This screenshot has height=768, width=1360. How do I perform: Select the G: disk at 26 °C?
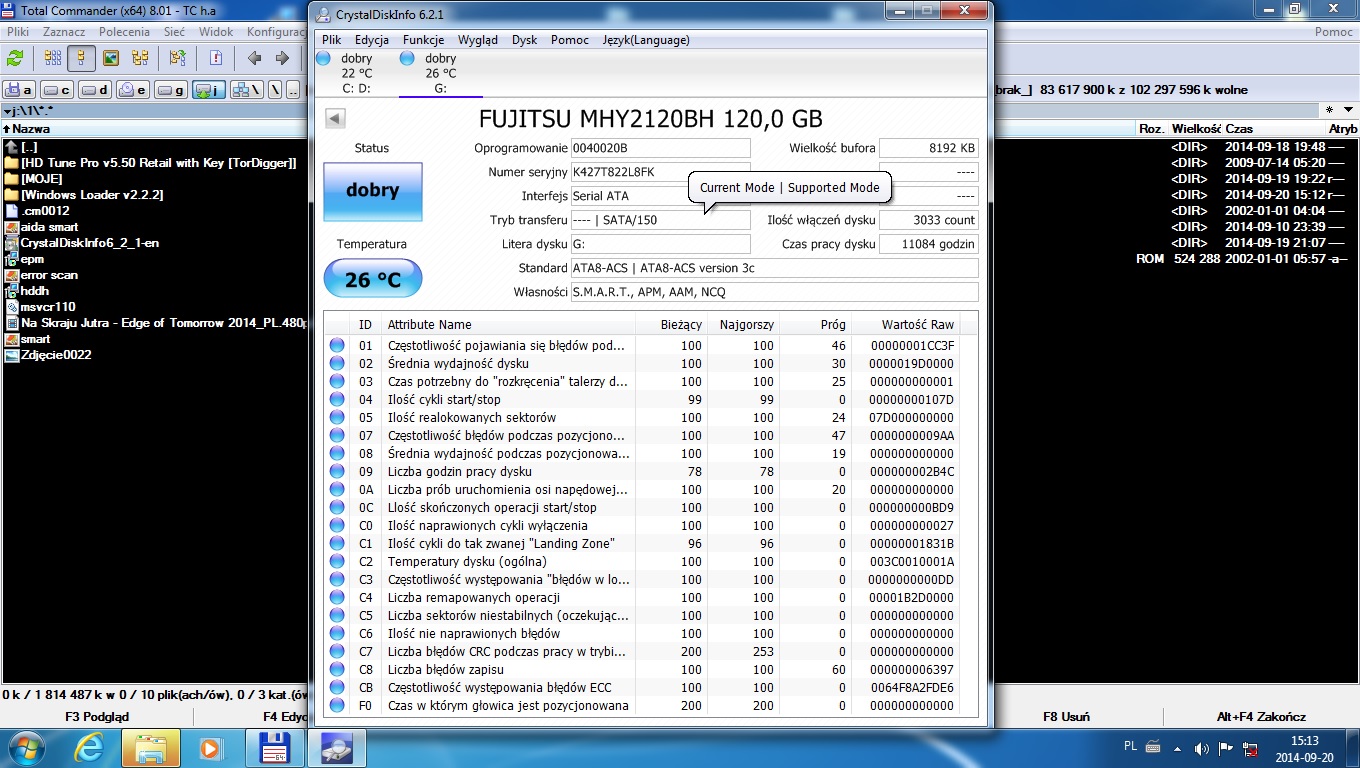(x=440, y=73)
